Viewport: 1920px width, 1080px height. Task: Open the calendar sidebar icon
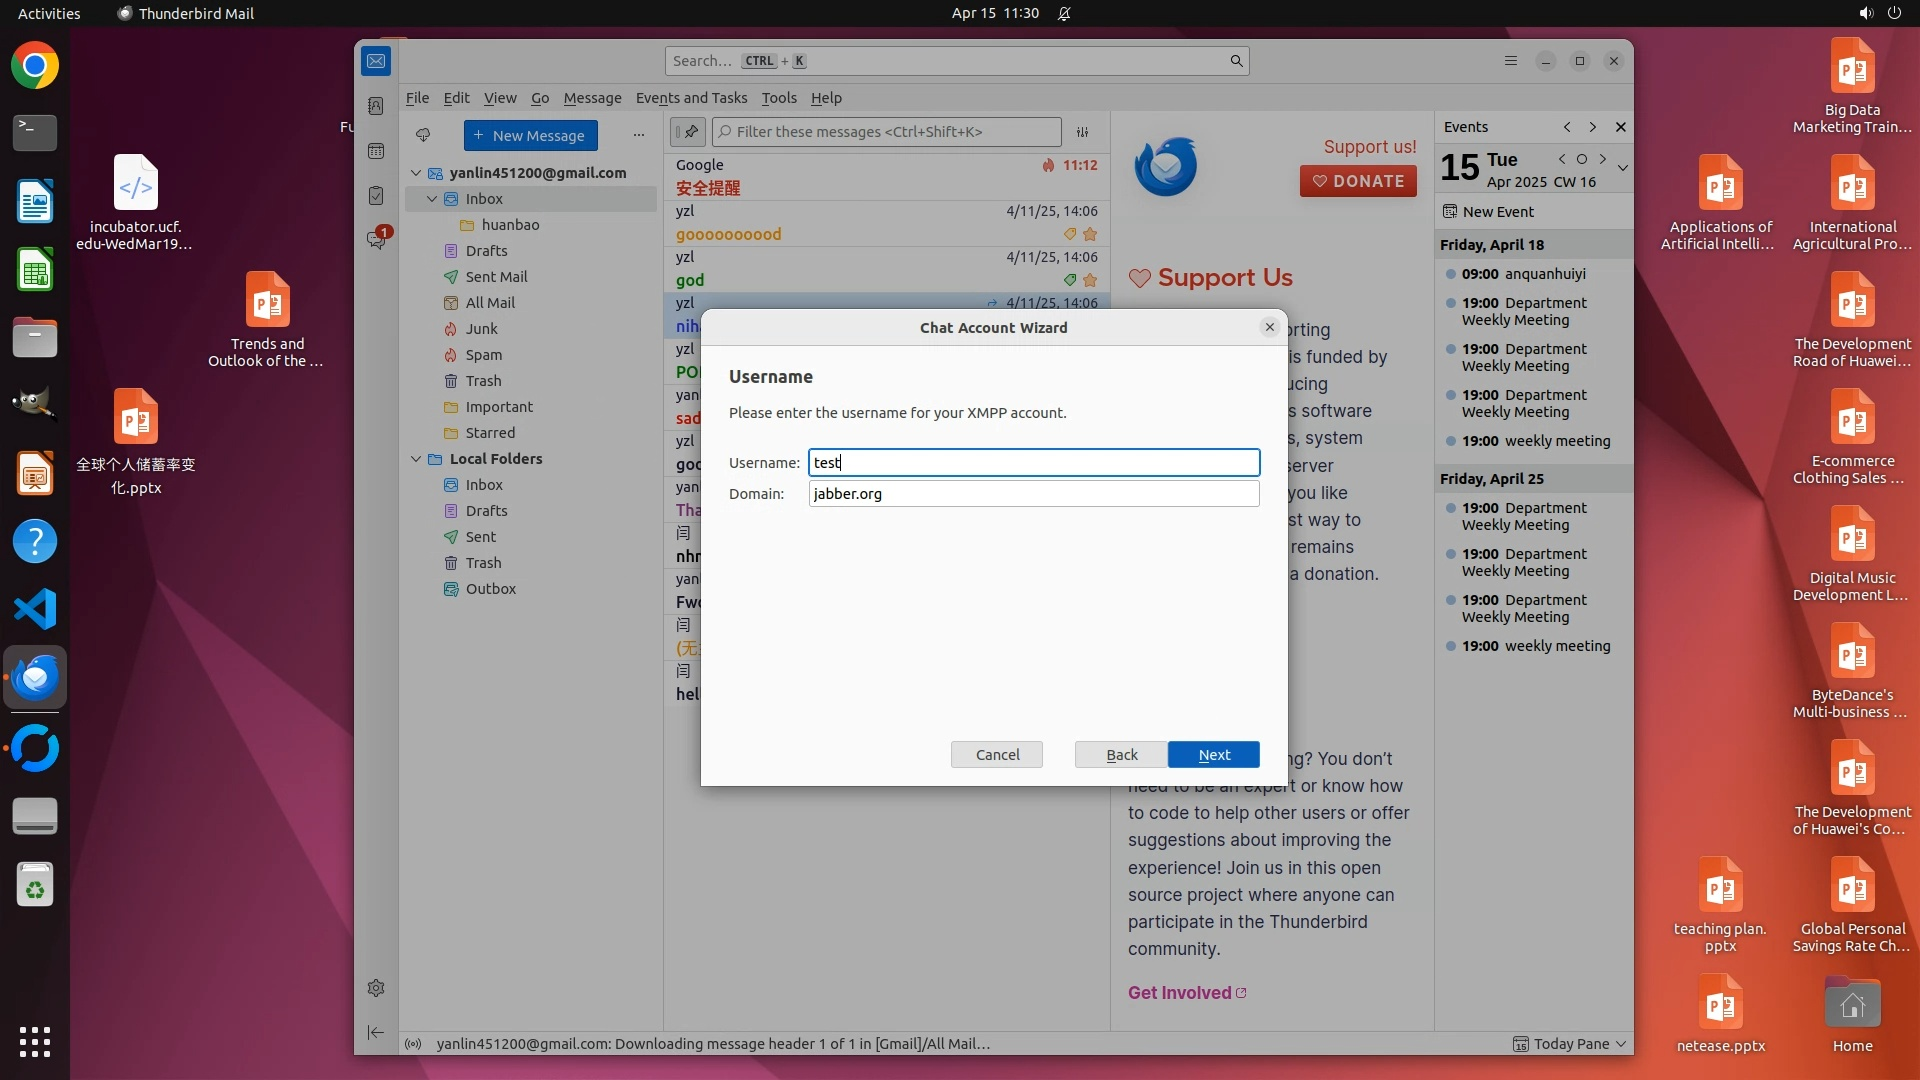click(376, 151)
